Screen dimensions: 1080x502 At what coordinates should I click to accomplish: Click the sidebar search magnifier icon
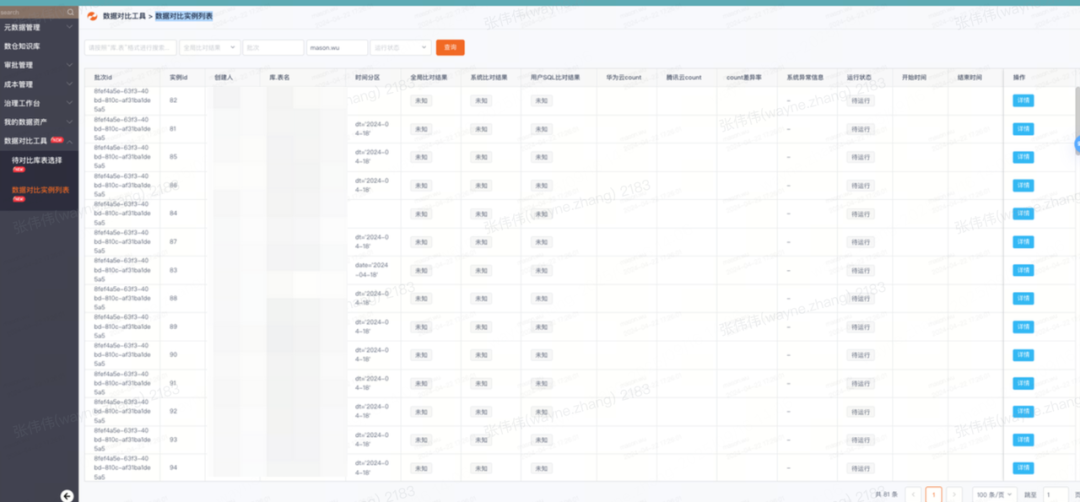tap(70, 12)
